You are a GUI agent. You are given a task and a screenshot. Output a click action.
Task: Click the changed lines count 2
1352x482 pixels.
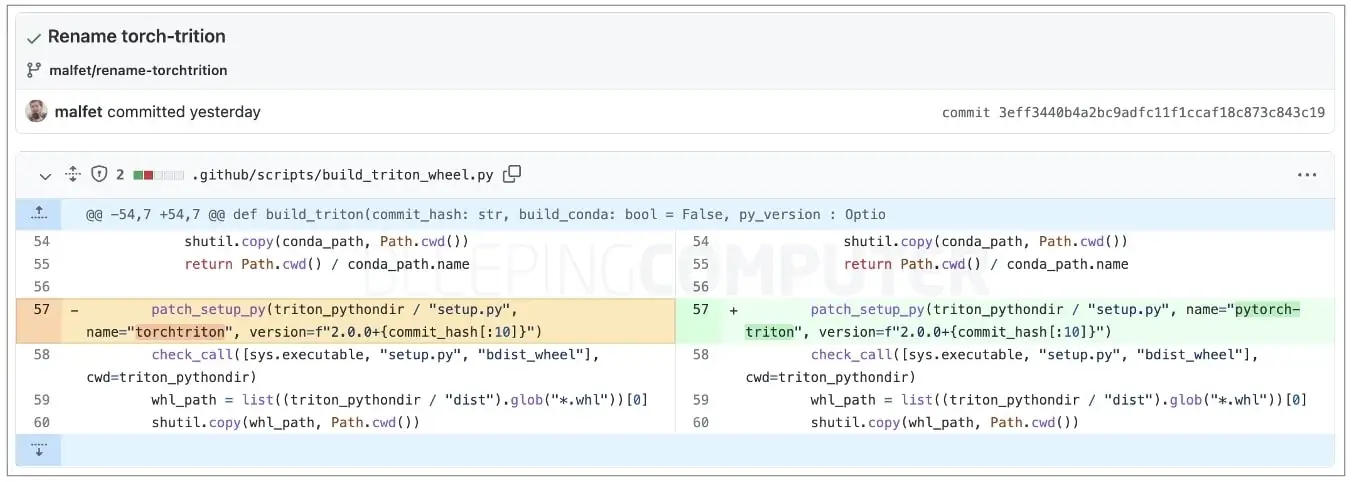pyautogui.click(x=120, y=175)
